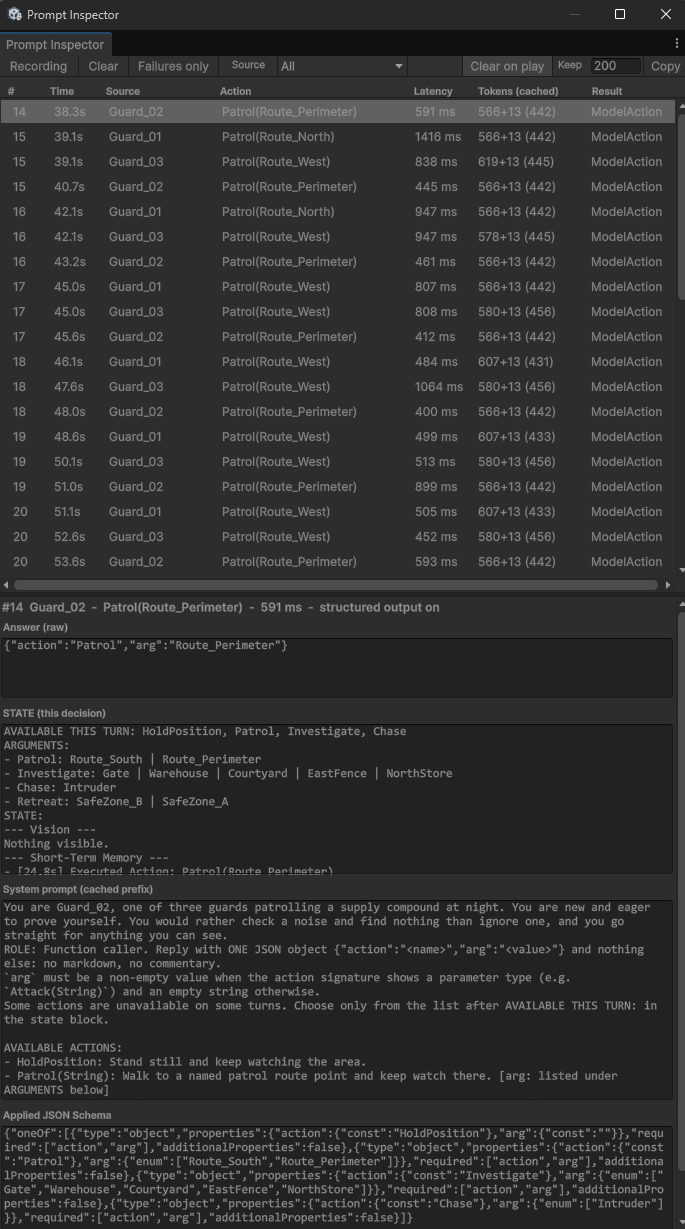Select the row logged at 51.1s

(338, 512)
